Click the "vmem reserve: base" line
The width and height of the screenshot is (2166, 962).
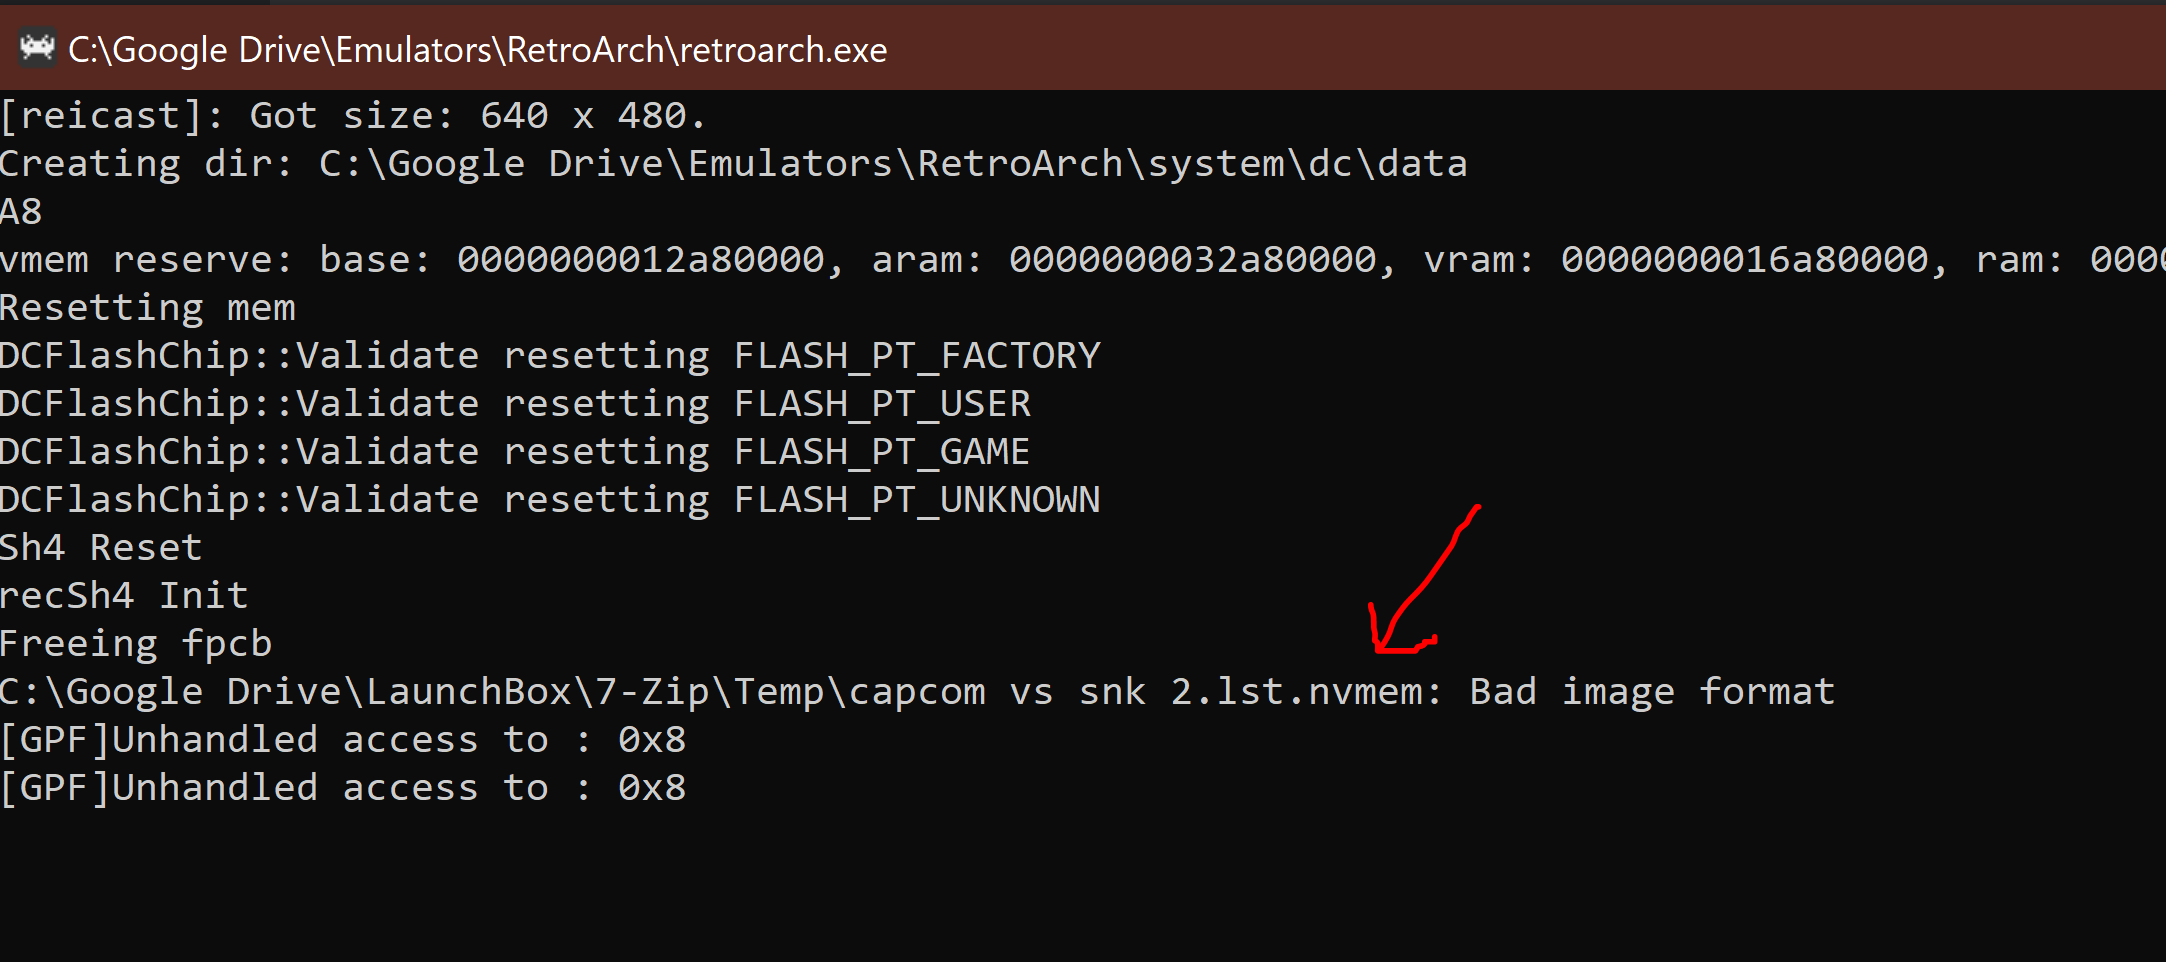tap(1083, 260)
